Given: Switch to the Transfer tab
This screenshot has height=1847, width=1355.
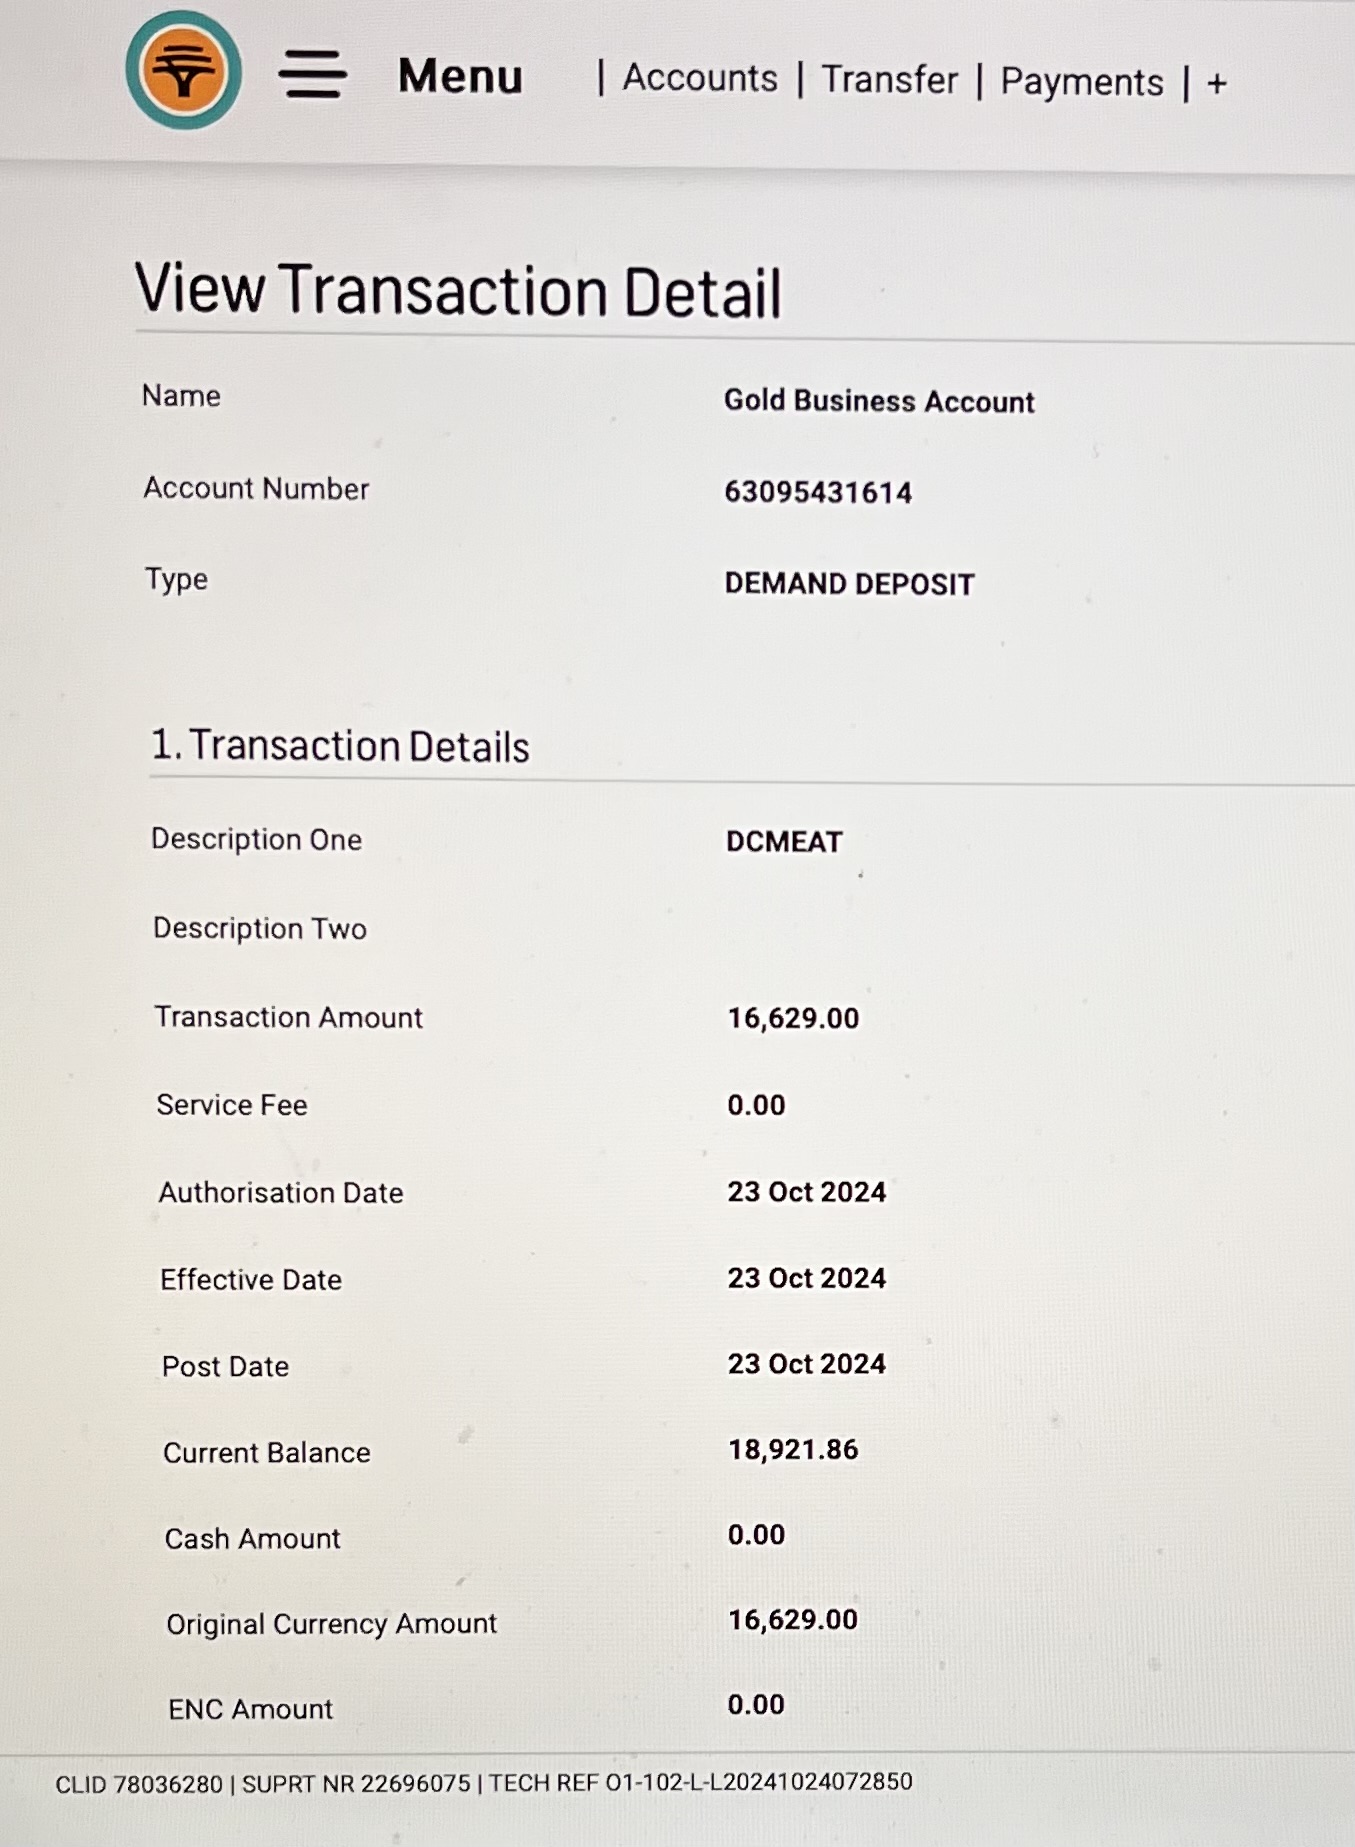Looking at the screenshot, I should pos(889,80).
